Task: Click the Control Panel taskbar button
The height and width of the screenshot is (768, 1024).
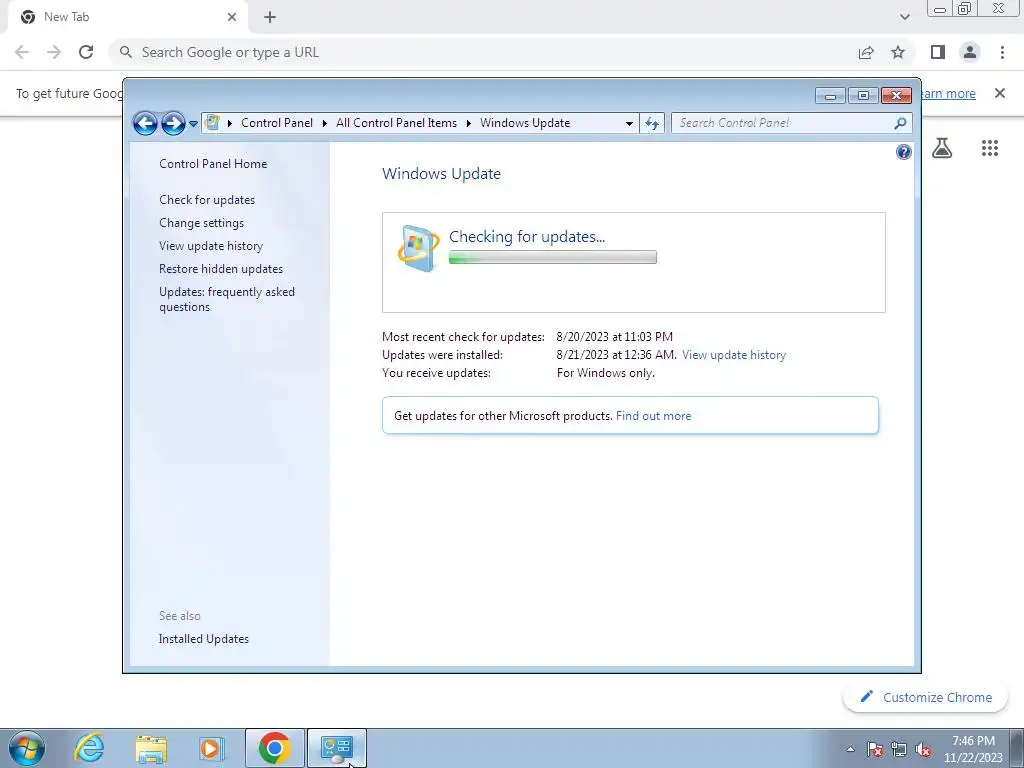Action: coord(337,748)
